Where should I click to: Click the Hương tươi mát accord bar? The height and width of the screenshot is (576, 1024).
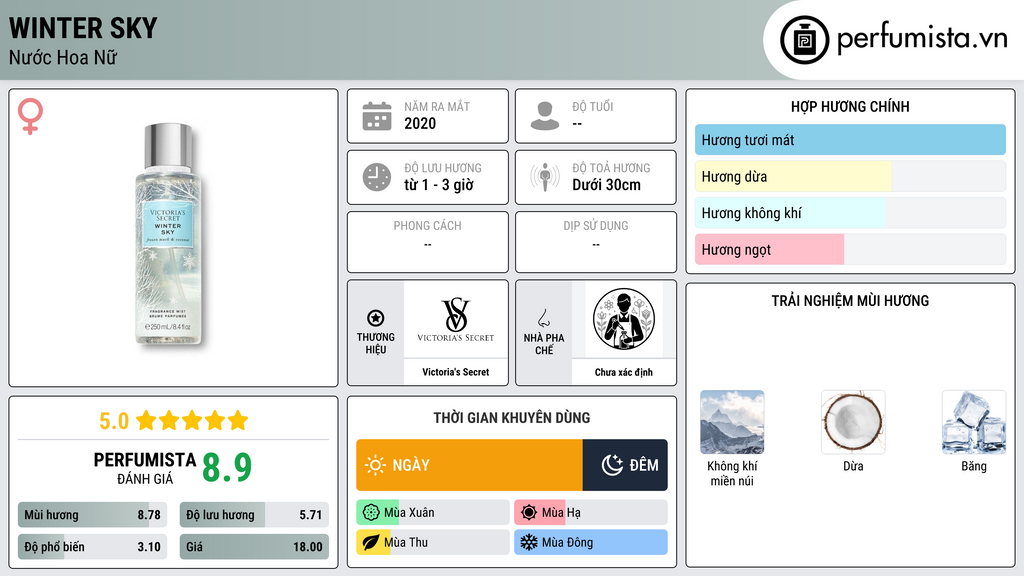click(850, 140)
